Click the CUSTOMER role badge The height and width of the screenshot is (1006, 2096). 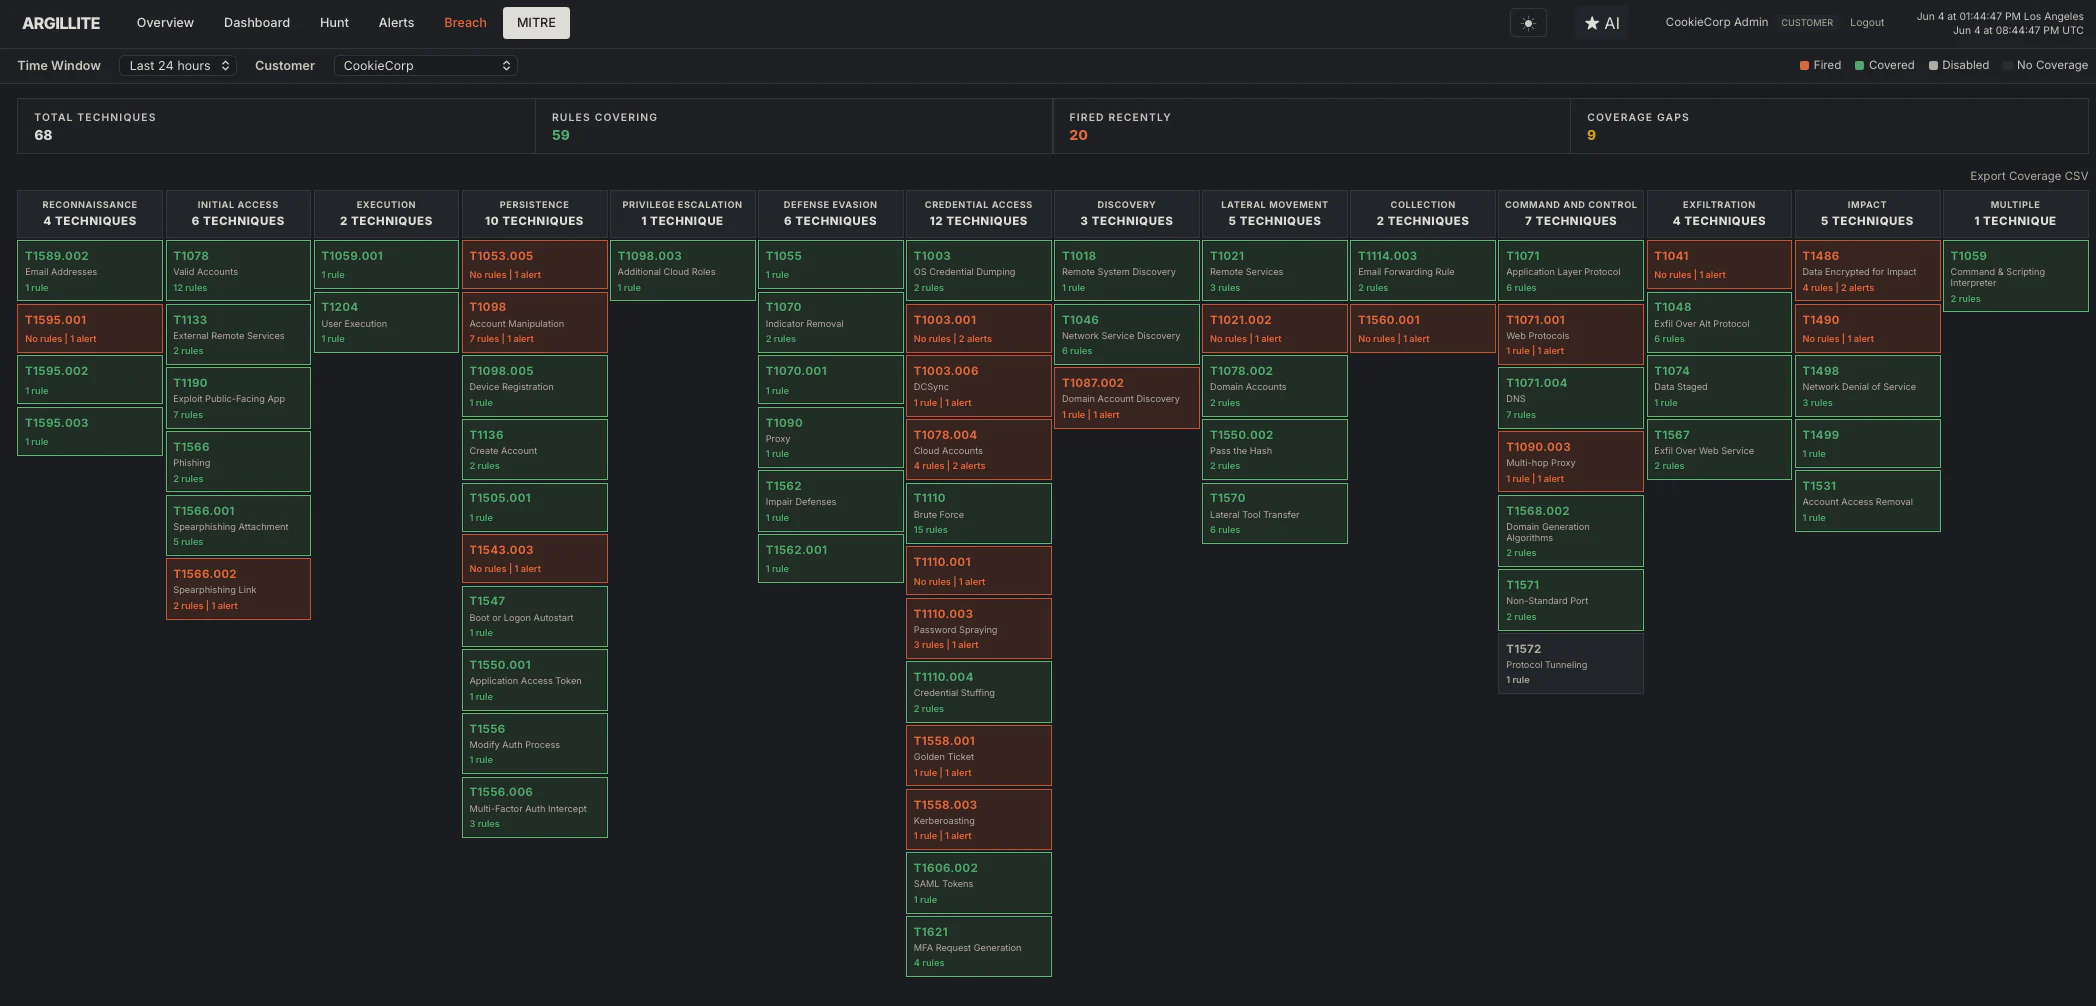point(1807,22)
